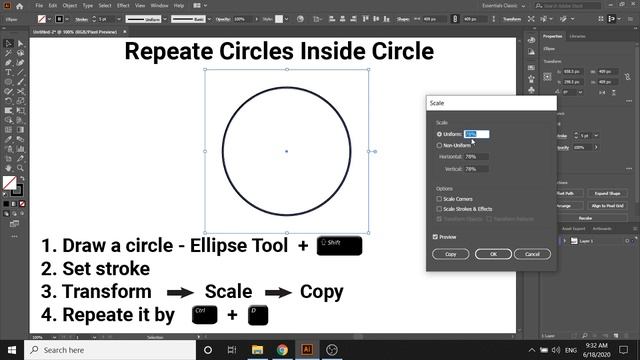This screenshot has width=640, height=360.
Task: Enable Scale Corners checkbox
Action: coord(439,199)
